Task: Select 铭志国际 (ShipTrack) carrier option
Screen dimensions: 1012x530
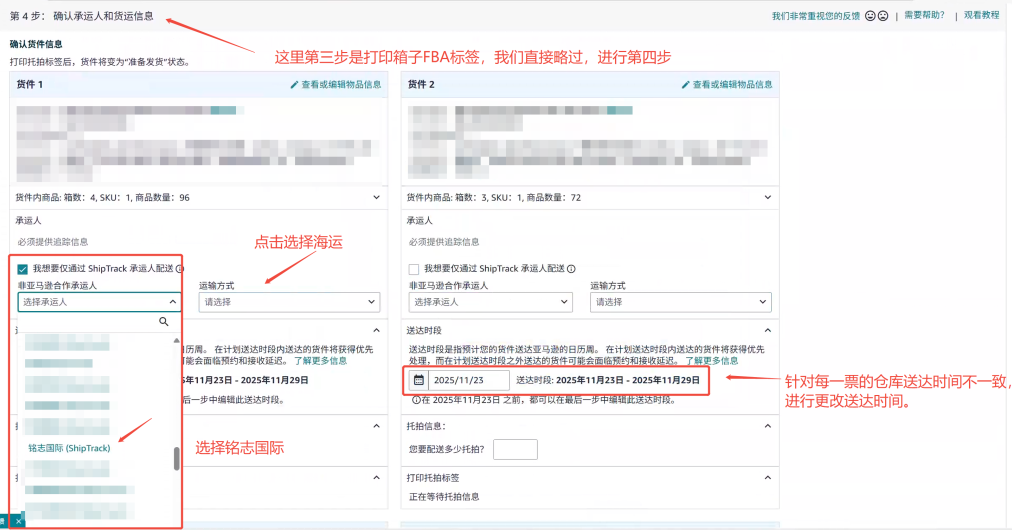Action: (69, 448)
